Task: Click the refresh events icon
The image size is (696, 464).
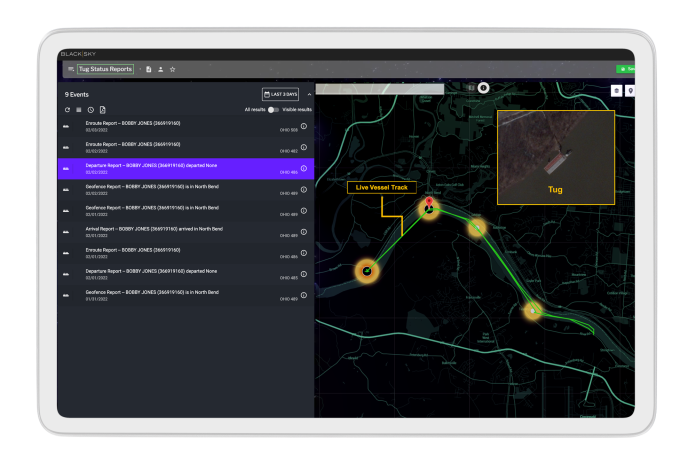Action: click(x=67, y=109)
